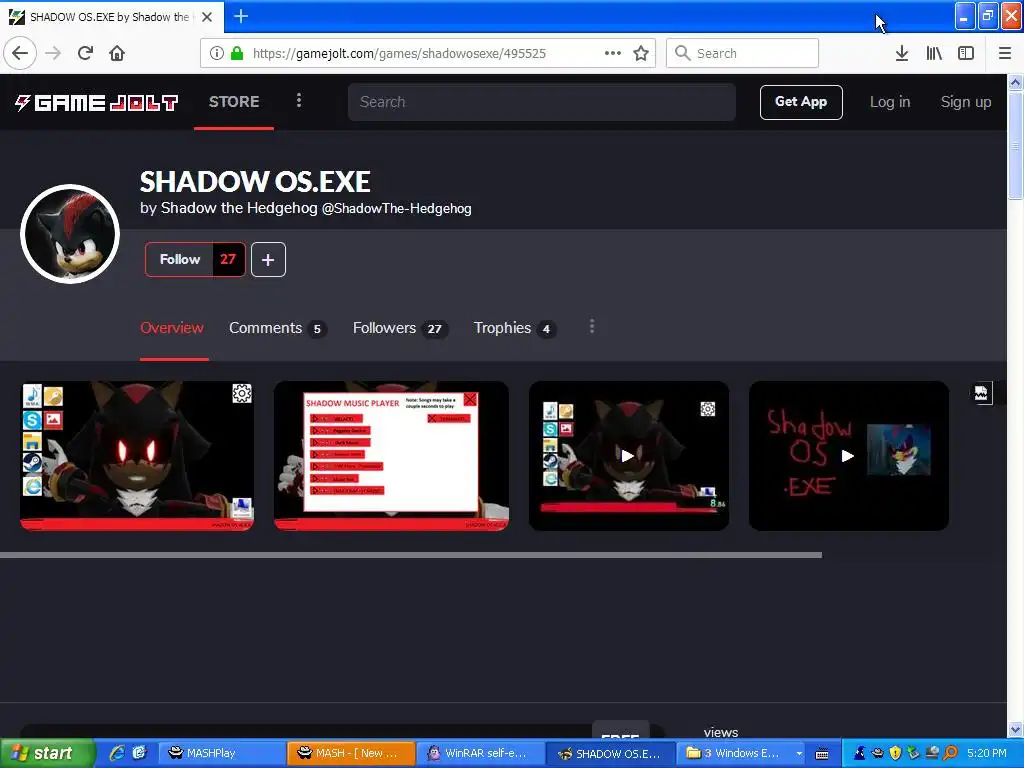Click the browser forward arrow
1024x768 pixels.
pos(53,53)
